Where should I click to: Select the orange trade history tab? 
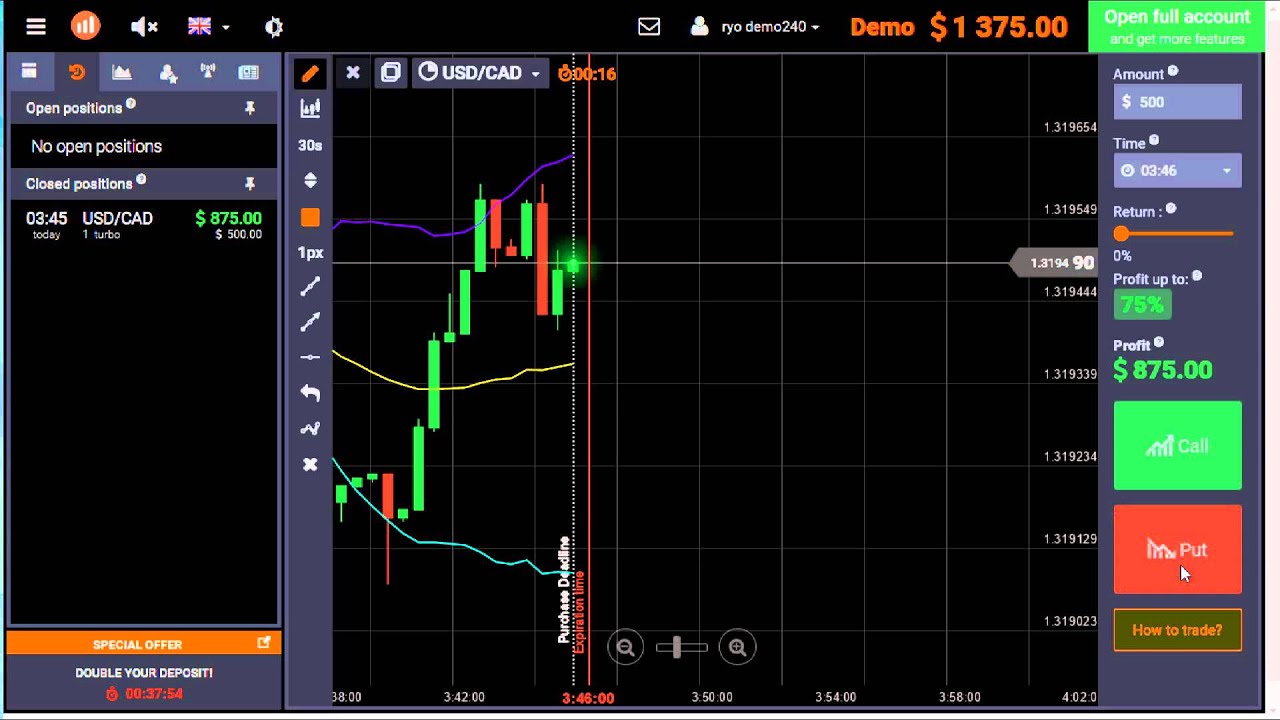(77, 72)
